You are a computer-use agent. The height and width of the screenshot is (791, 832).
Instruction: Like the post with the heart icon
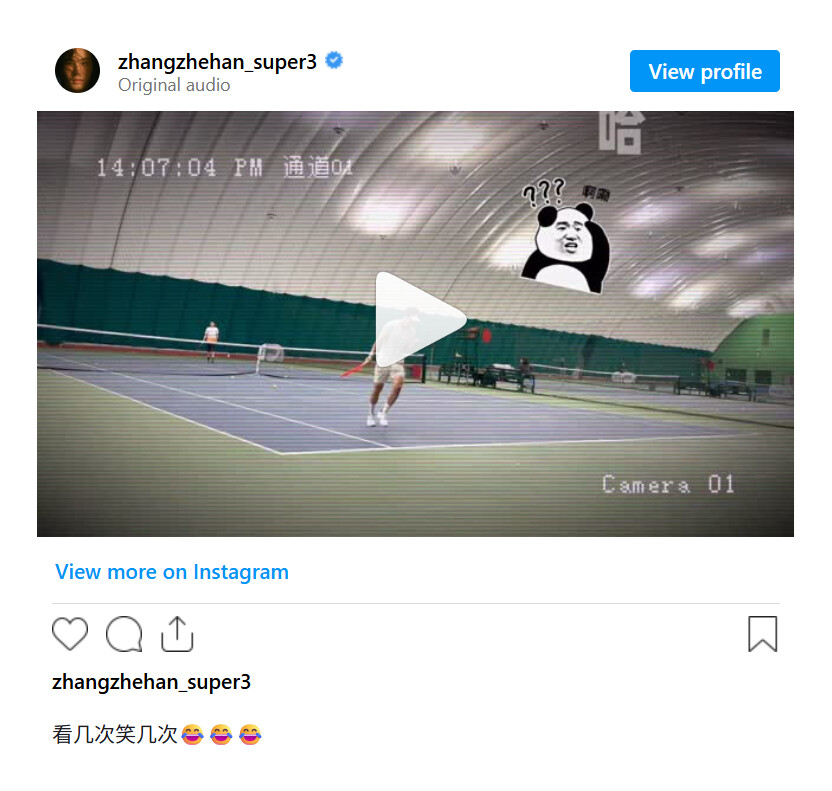[70, 633]
